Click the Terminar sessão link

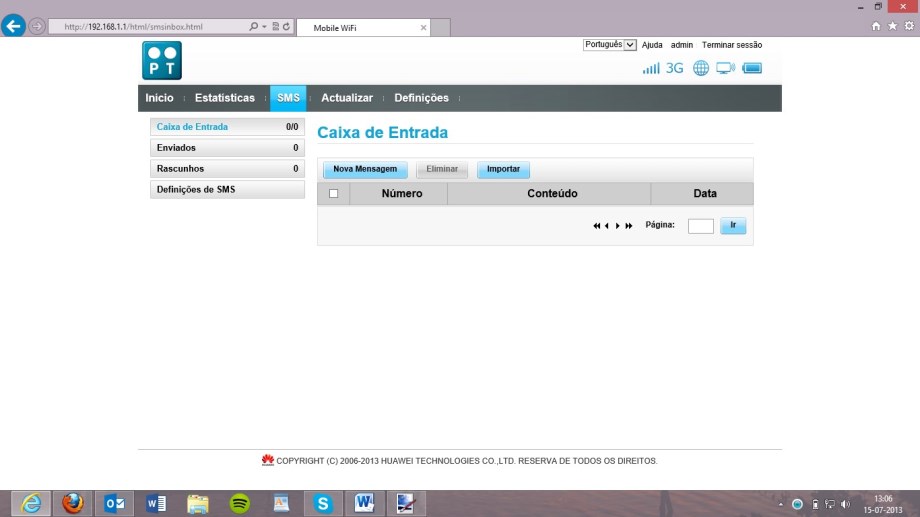point(732,45)
